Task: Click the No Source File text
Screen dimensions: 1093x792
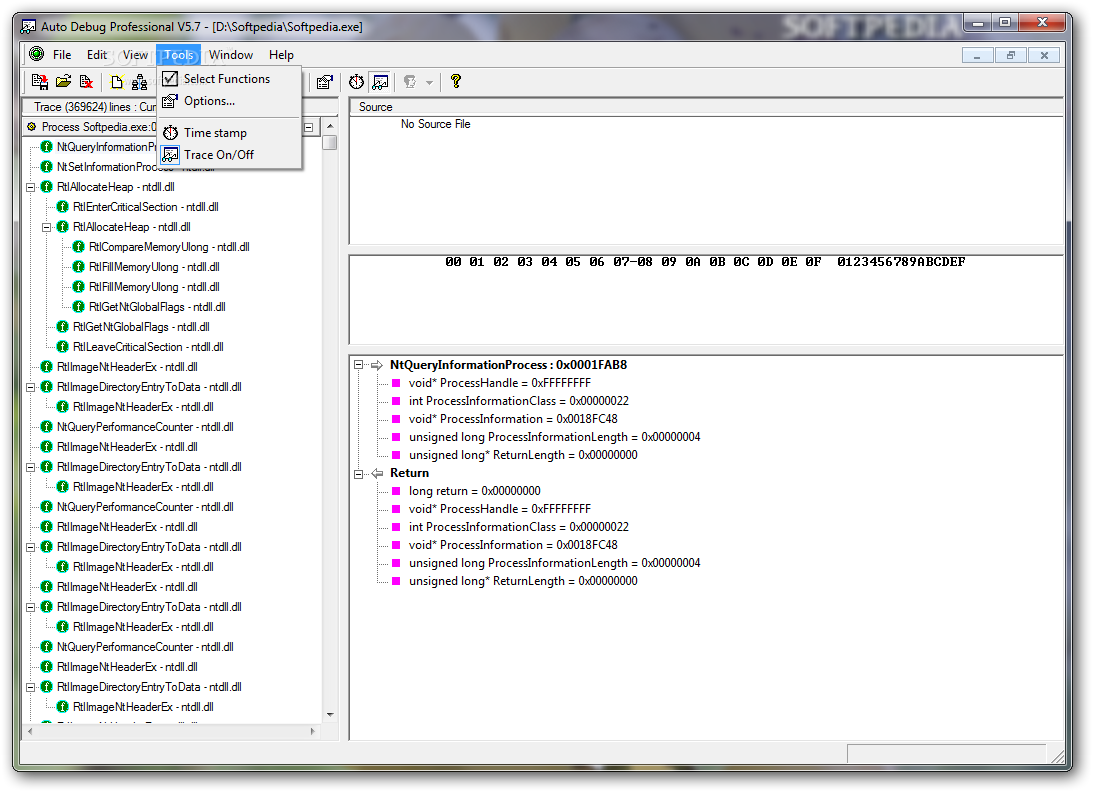Action: [x=435, y=124]
